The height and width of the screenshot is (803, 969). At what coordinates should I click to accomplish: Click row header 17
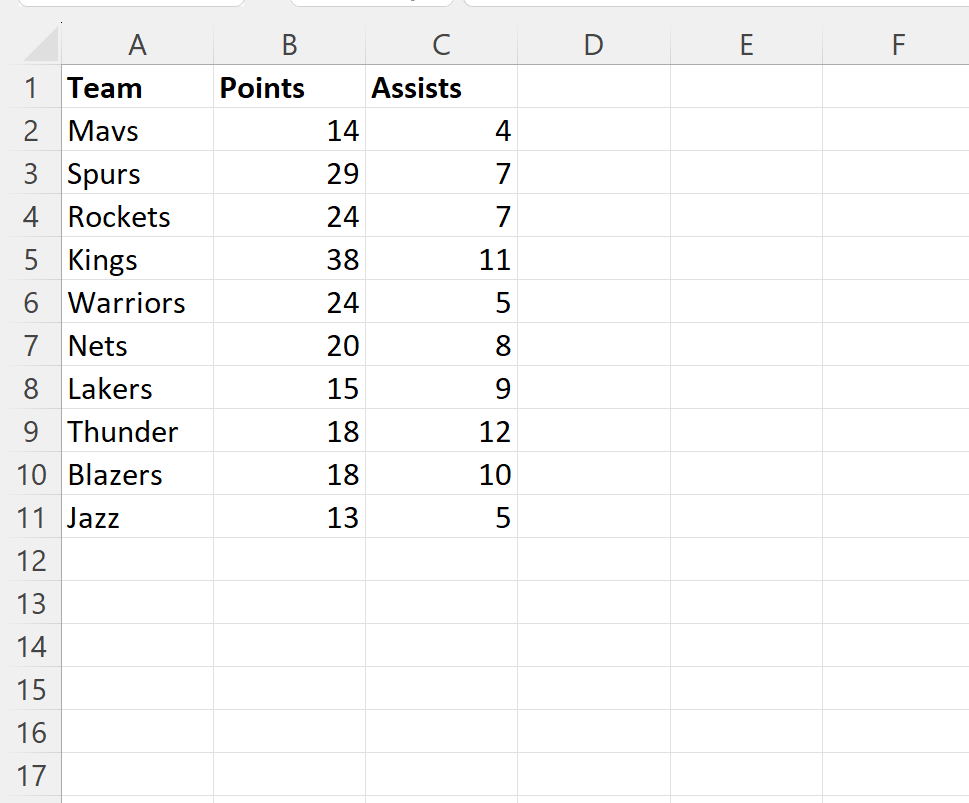point(31,776)
